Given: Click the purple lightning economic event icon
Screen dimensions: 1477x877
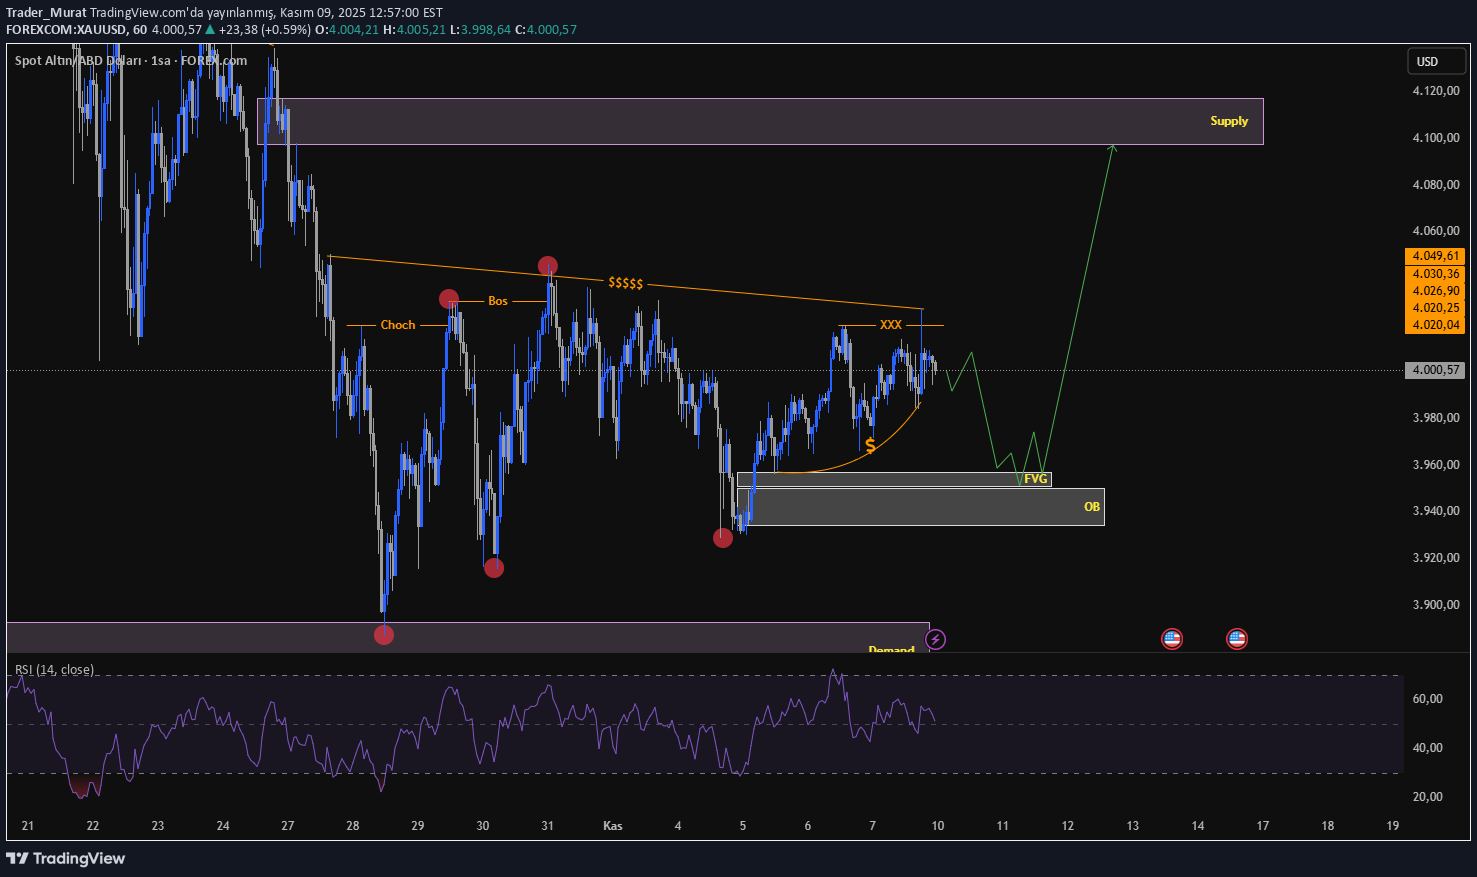Looking at the screenshot, I should 936,639.
